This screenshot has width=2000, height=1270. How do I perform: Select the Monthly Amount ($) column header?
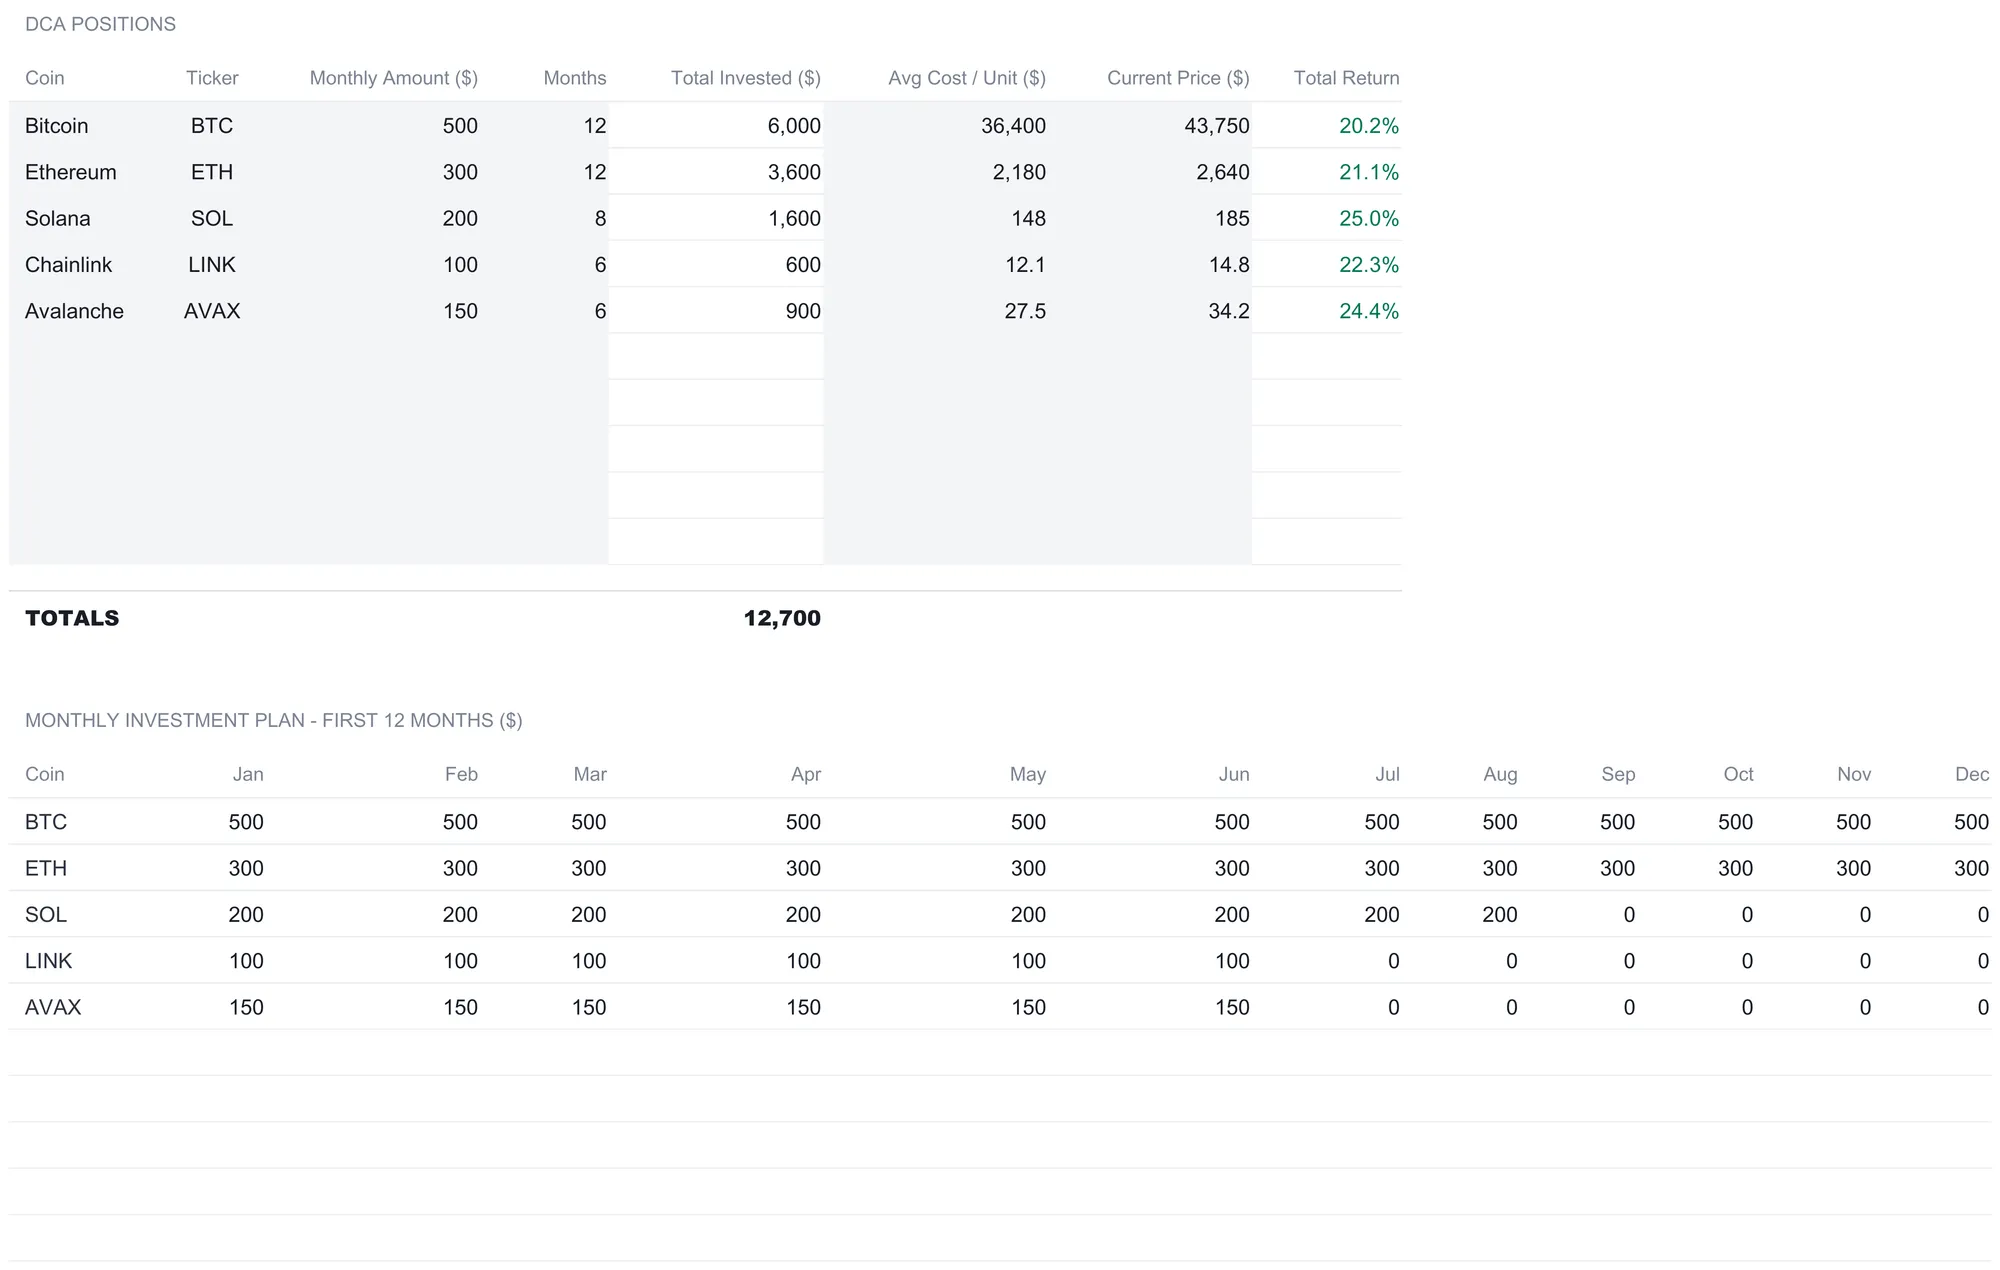pos(394,78)
